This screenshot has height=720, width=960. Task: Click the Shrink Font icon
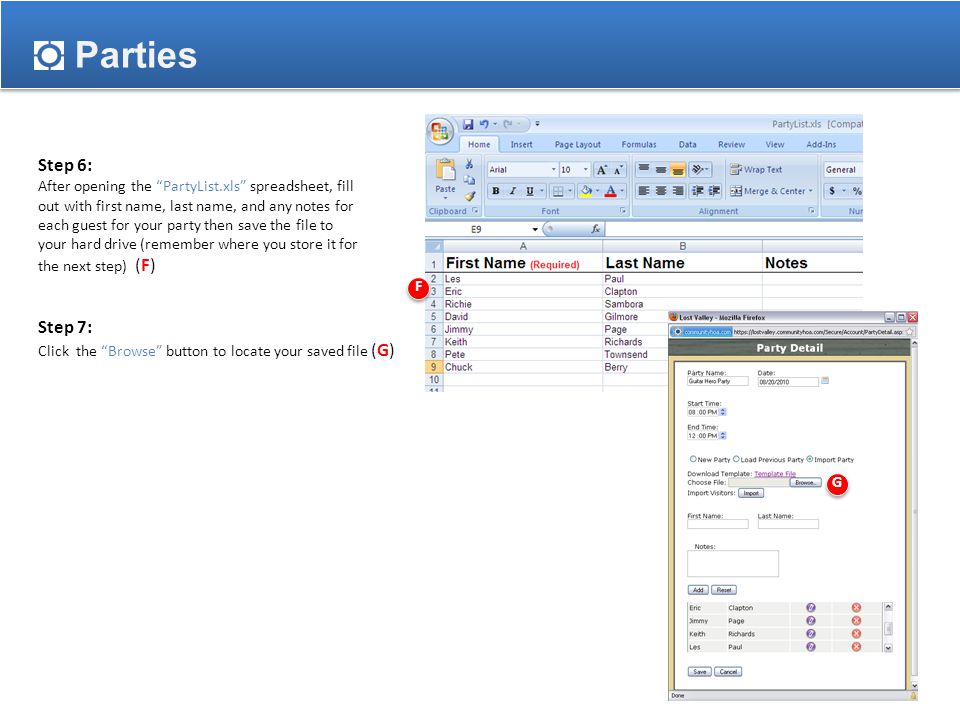pos(618,170)
